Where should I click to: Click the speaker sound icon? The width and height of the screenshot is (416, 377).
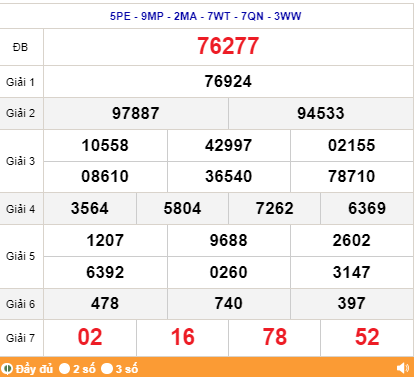[x=403, y=368]
